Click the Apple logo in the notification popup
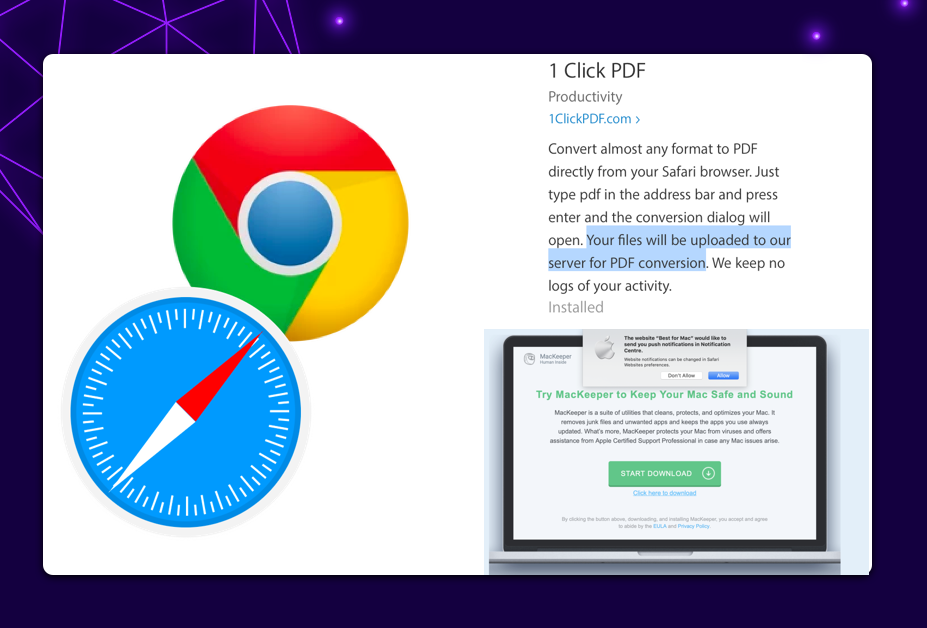The width and height of the screenshot is (927, 628). [604, 348]
